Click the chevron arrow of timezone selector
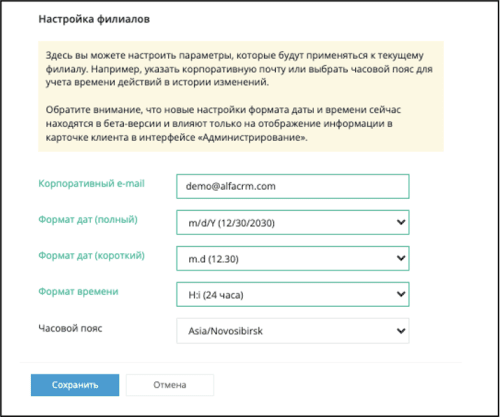The image size is (500, 417). [x=401, y=331]
